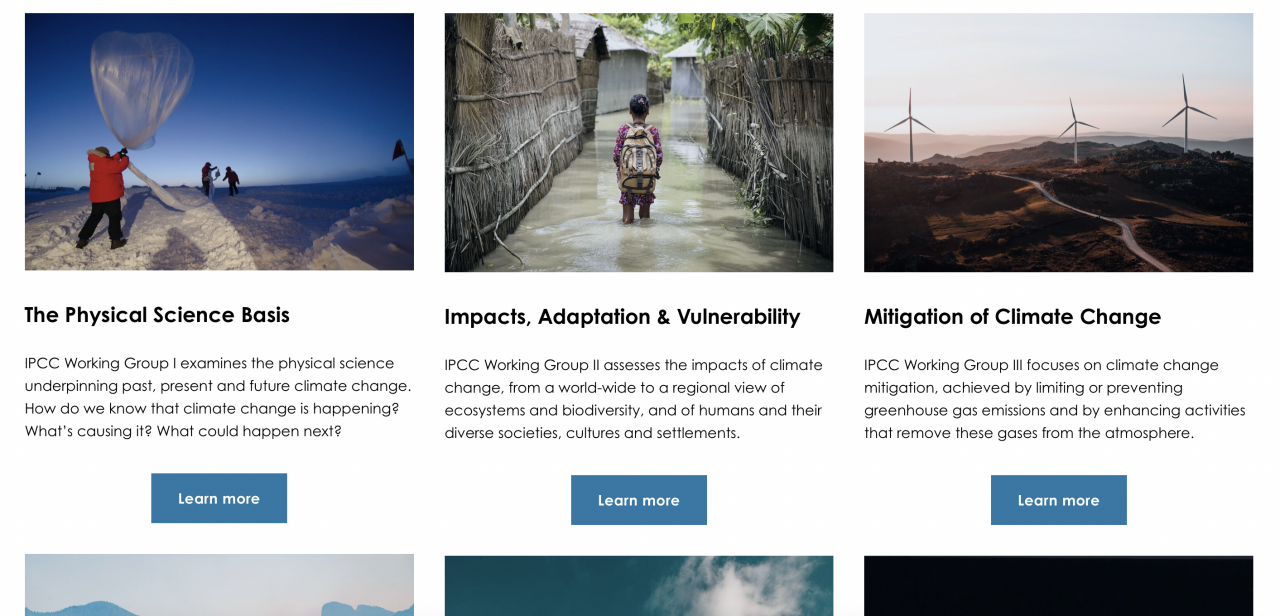1280x616 pixels.
Task: Select the flooded village girl photo
Action: (639, 142)
